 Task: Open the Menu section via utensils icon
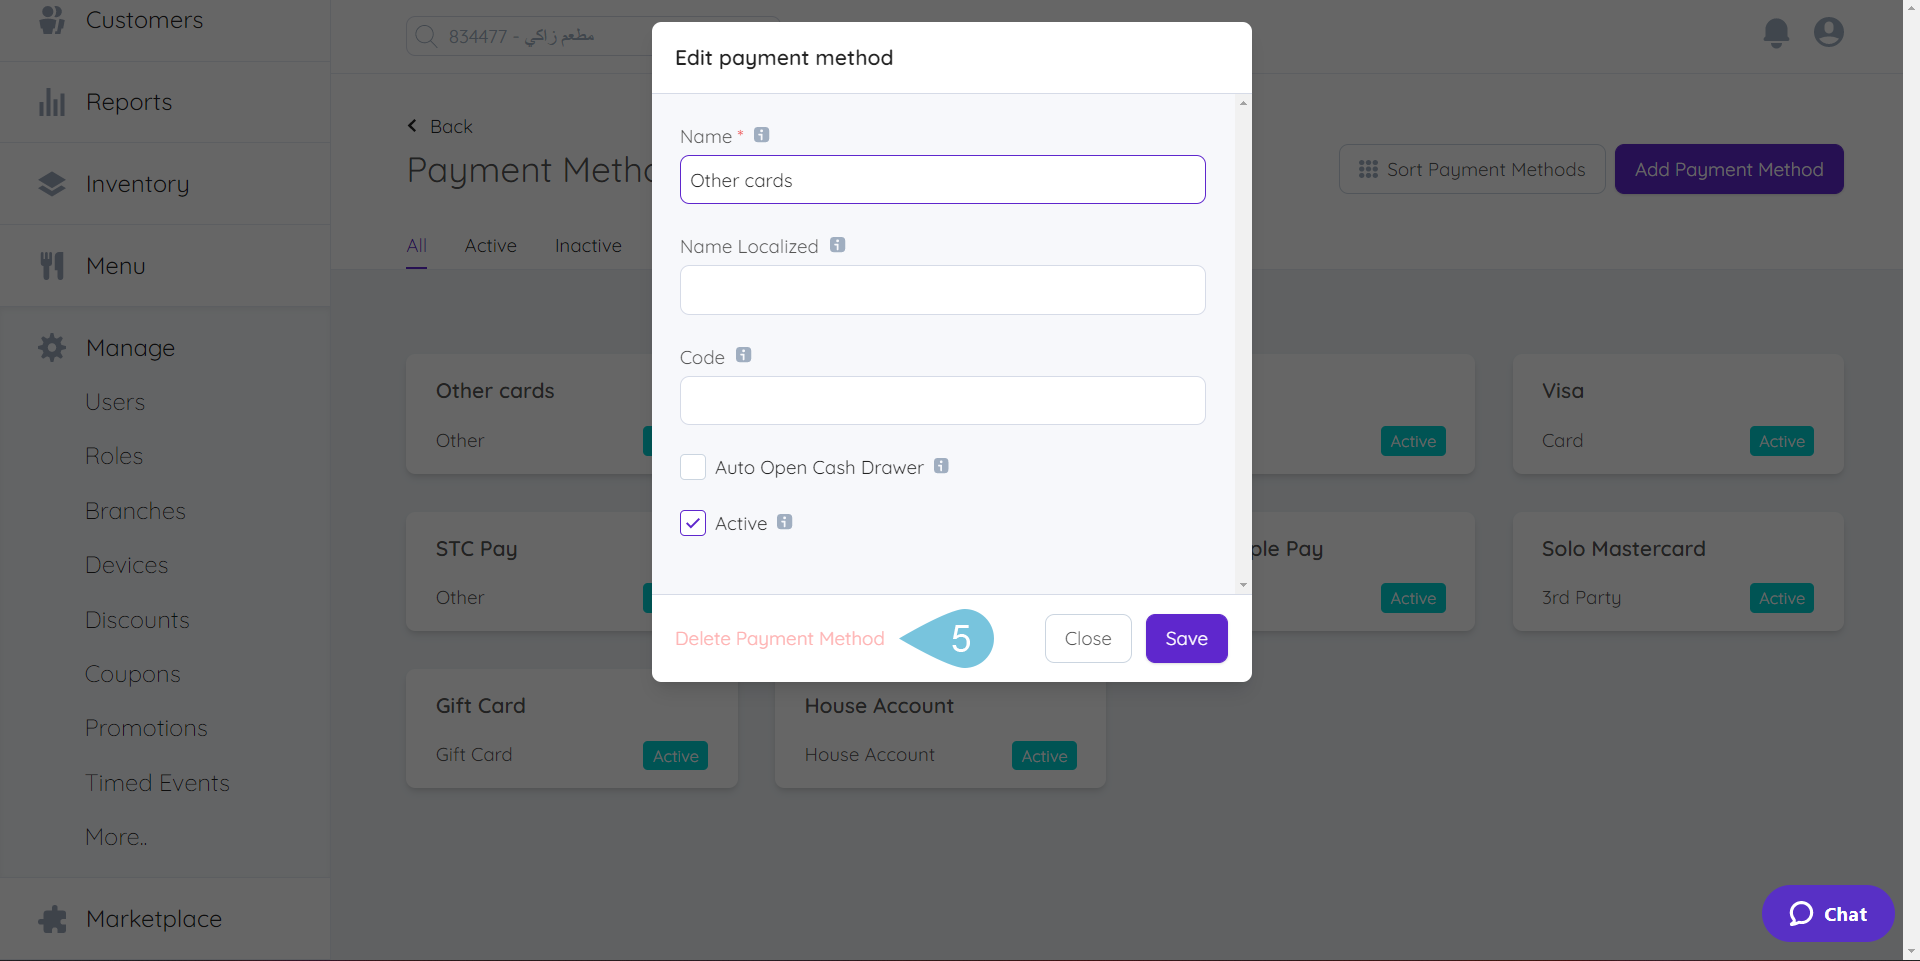[52, 265]
